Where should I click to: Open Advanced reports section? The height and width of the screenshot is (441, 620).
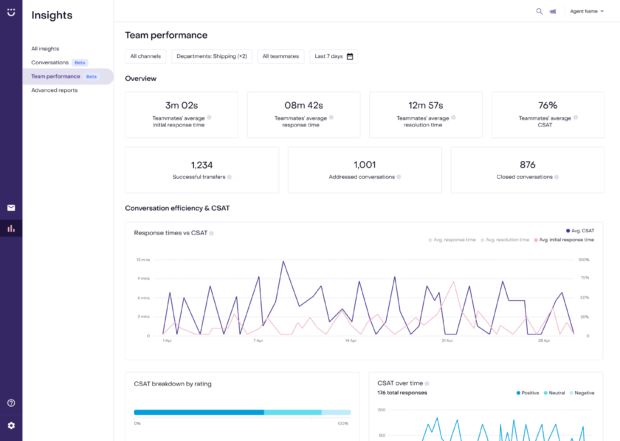tap(54, 90)
